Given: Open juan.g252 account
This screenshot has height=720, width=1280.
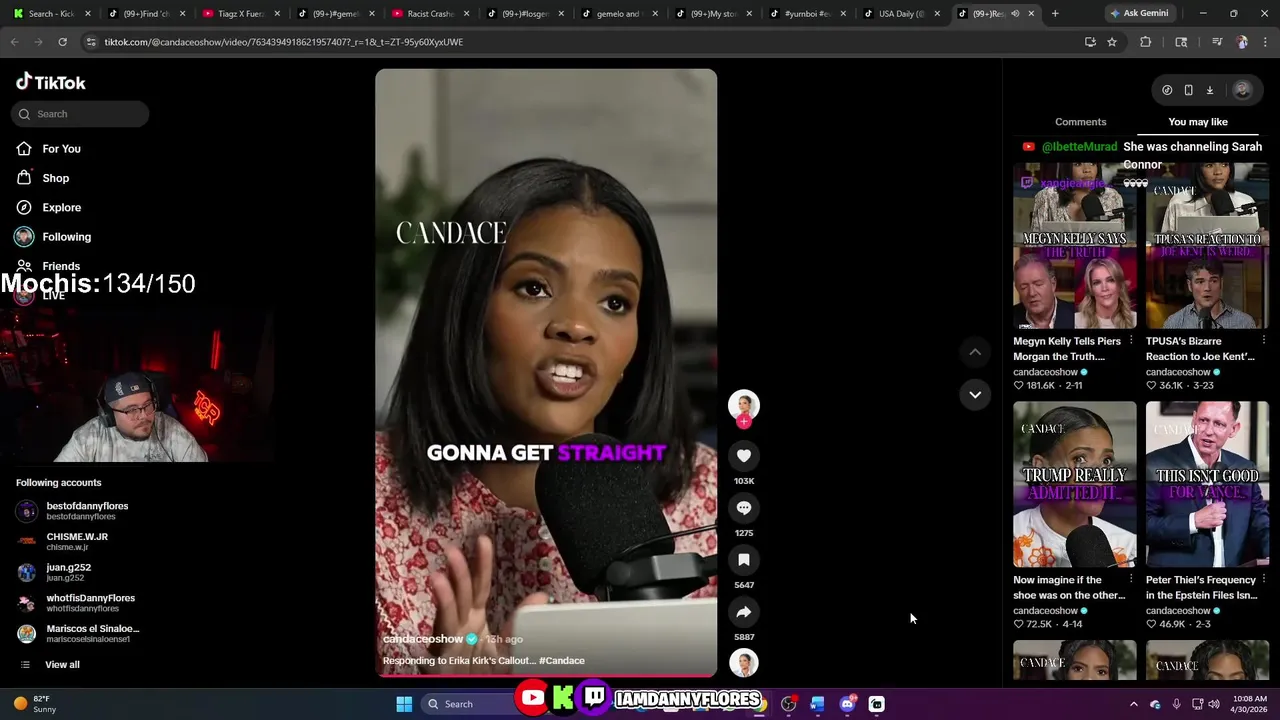Looking at the screenshot, I should pyautogui.click(x=68, y=572).
